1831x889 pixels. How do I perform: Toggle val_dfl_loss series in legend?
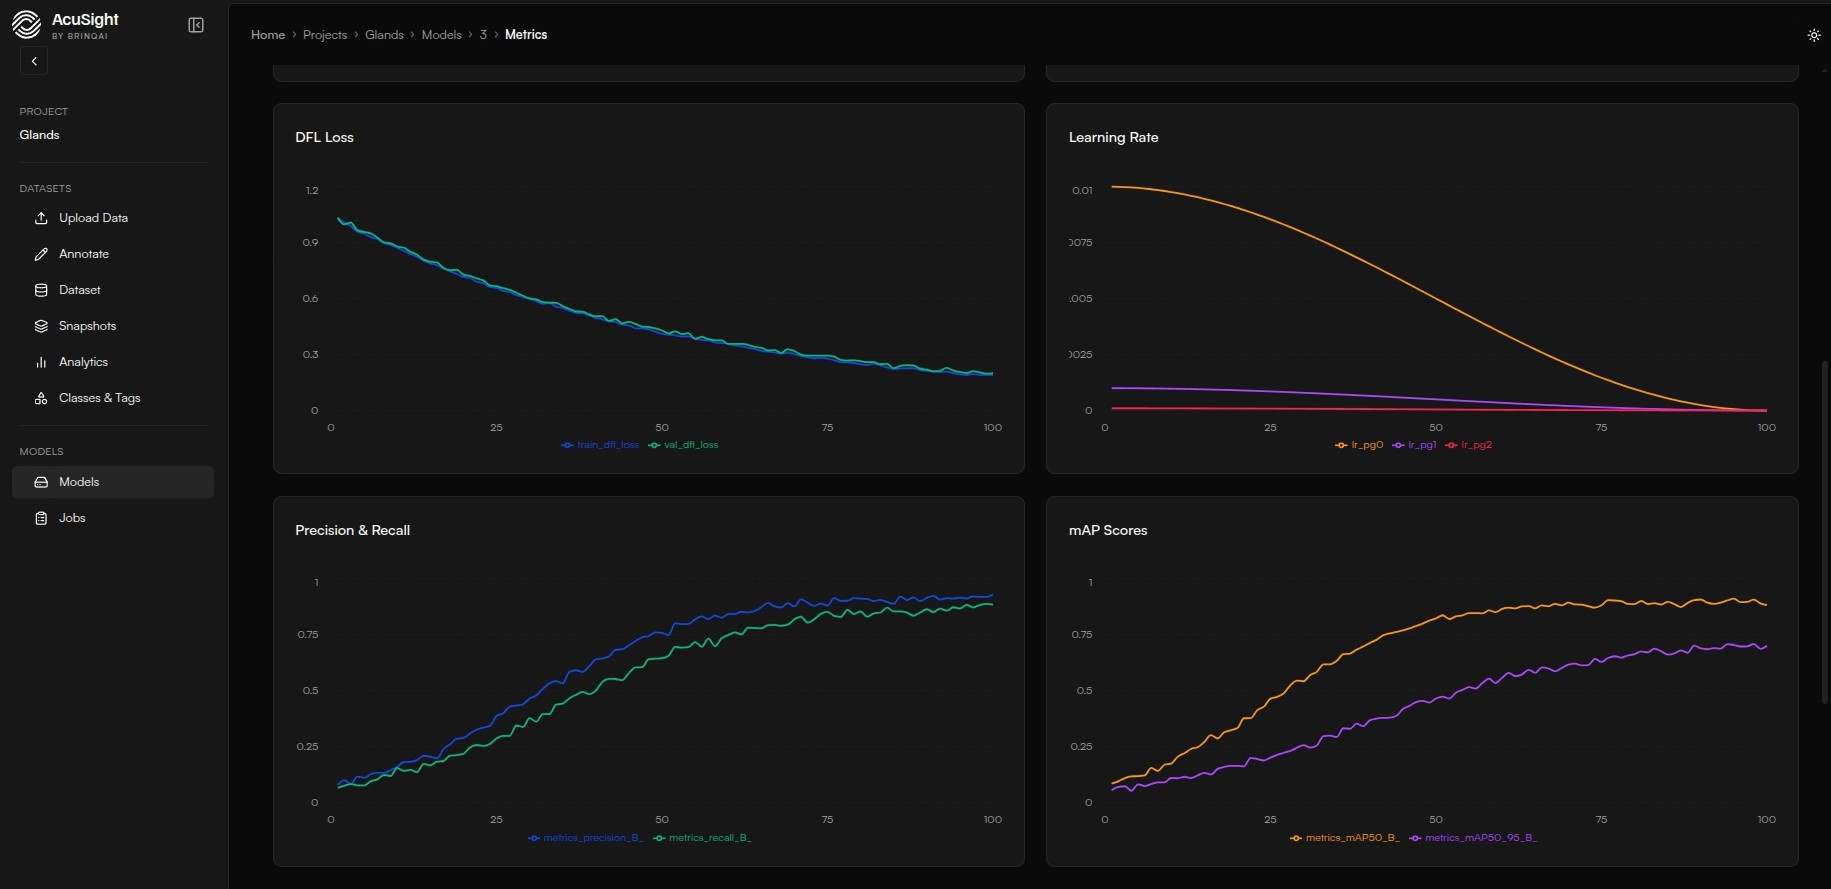click(684, 445)
